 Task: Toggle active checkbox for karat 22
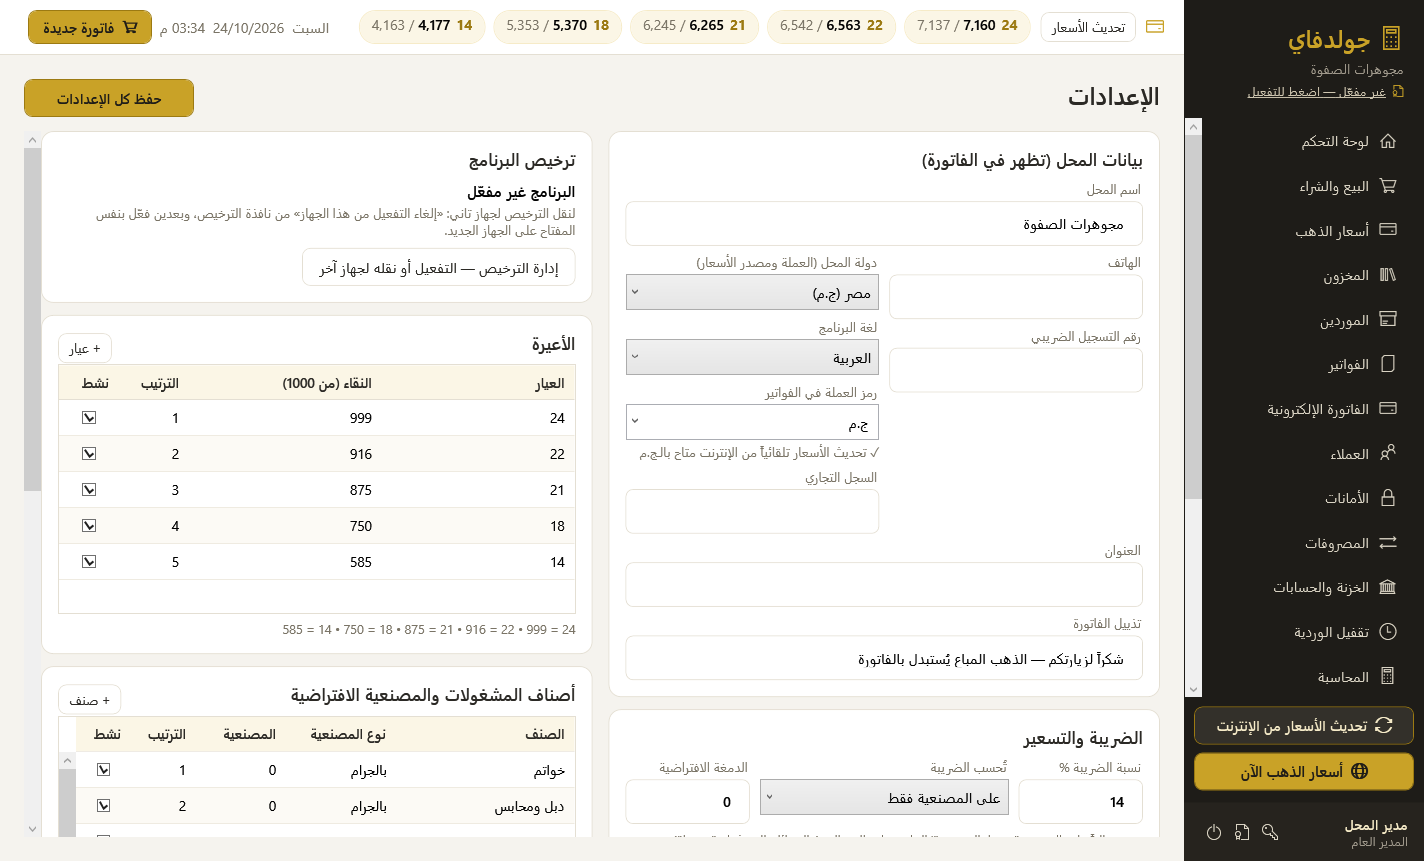coord(89,454)
